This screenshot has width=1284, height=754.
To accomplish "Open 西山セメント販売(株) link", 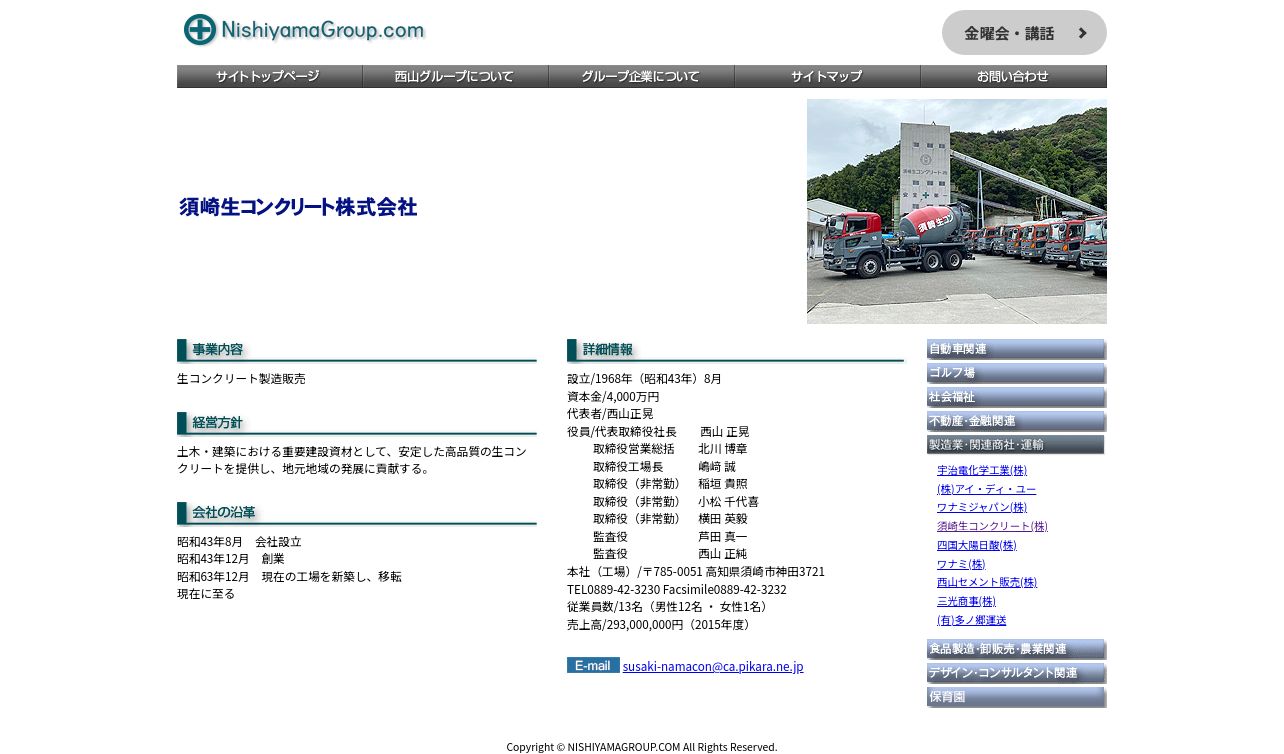I will coord(987,583).
